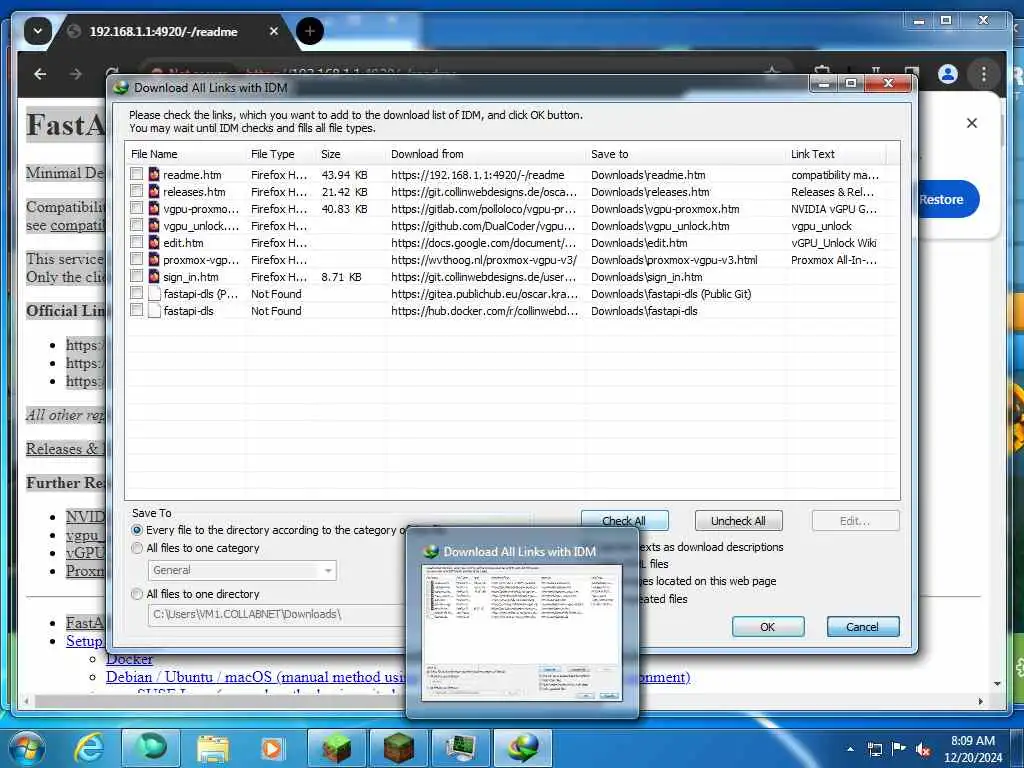Click the browser forward arrow

tap(76, 74)
